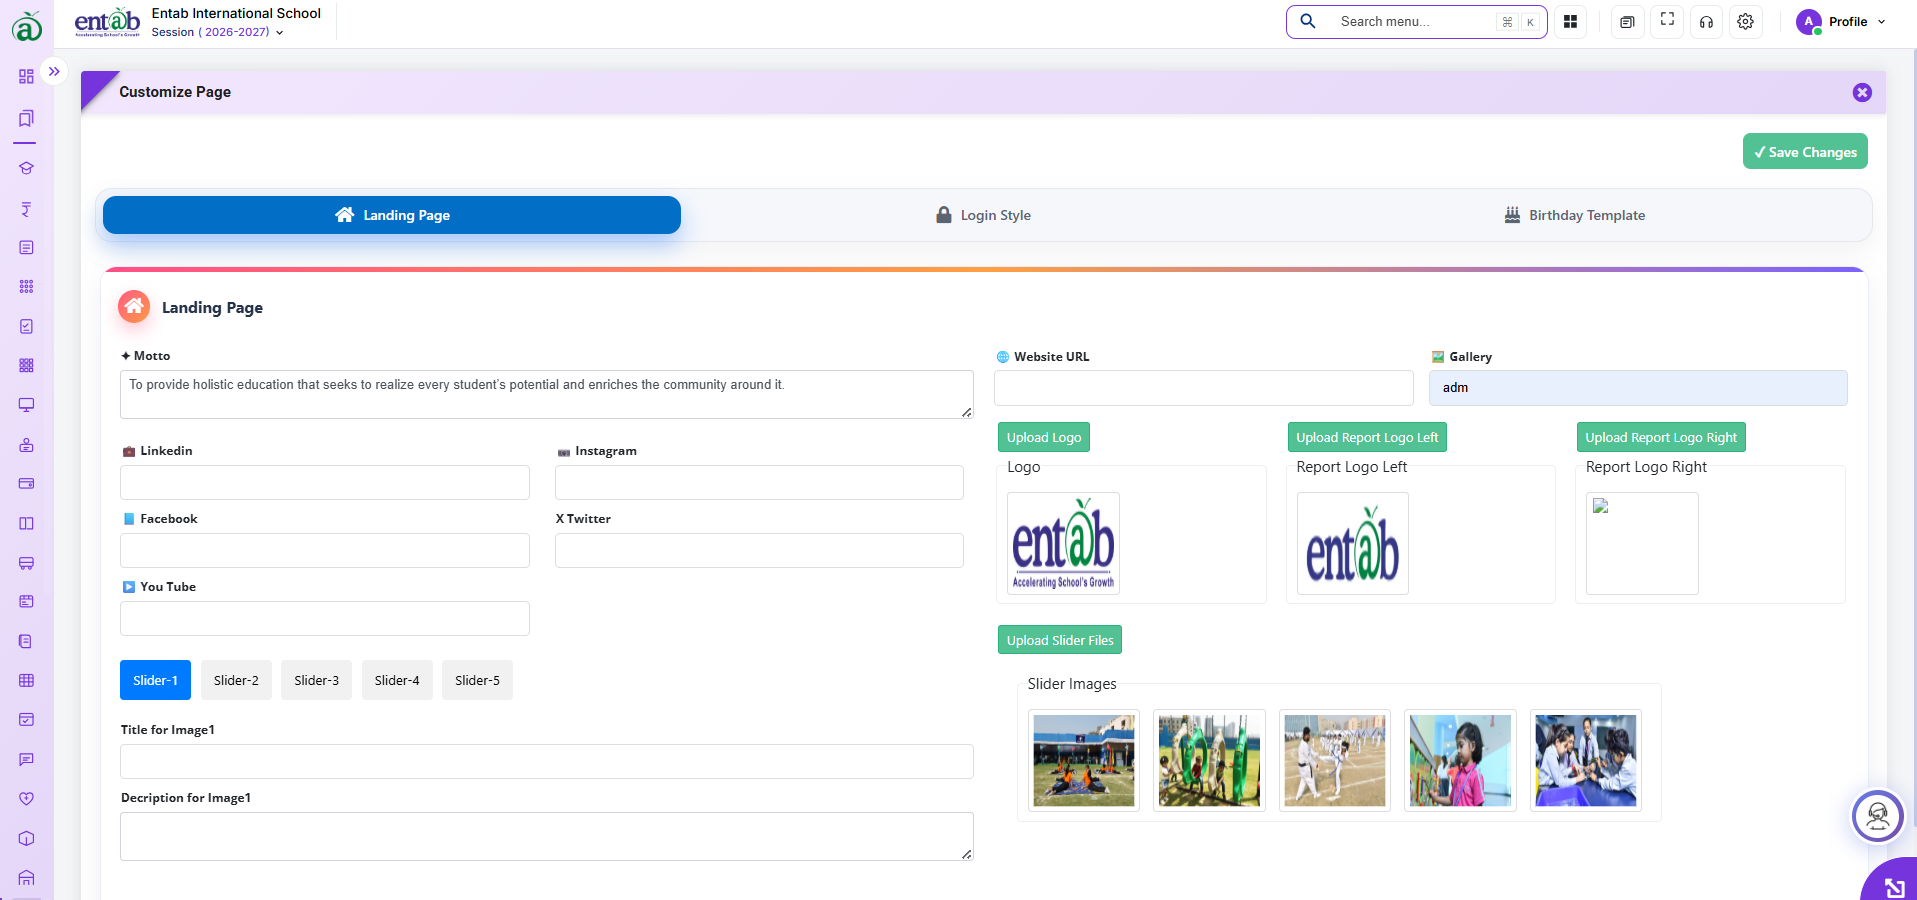Click Upload Report Logo Left button
The image size is (1917, 900).
point(1367,437)
